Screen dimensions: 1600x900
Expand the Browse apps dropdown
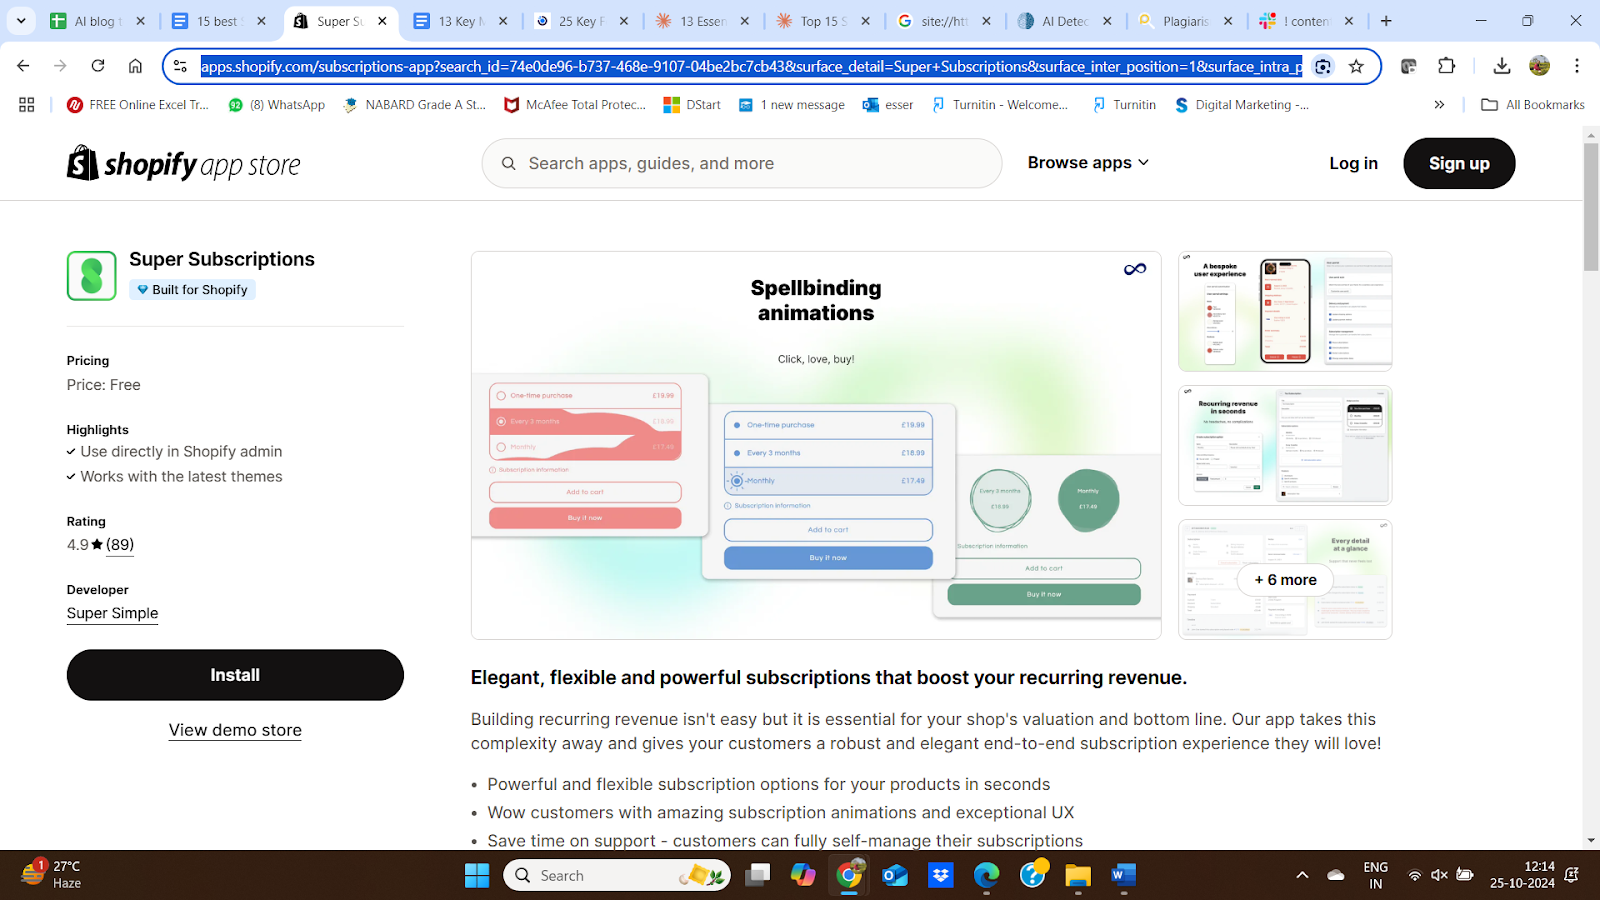click(x=1088, y=163)
